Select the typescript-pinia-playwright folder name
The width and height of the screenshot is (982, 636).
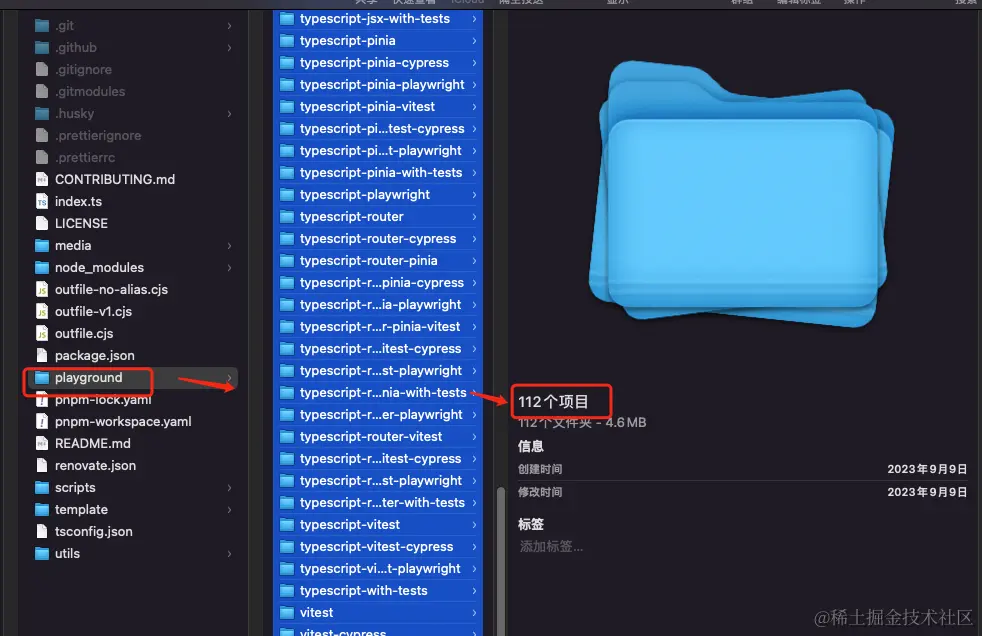(x=382, y=85)
